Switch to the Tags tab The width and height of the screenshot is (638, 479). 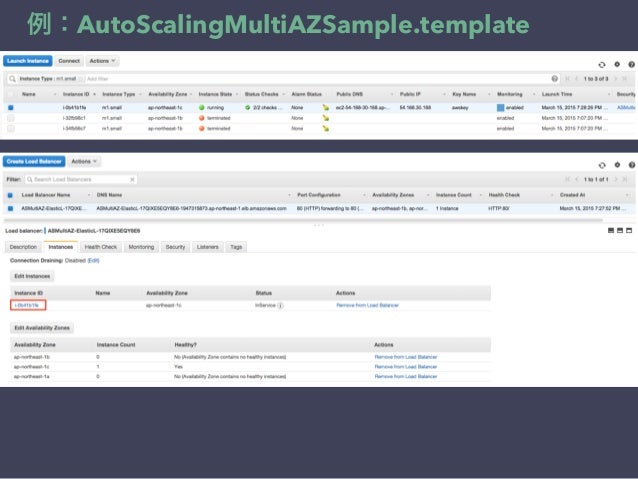pos(236,247)
